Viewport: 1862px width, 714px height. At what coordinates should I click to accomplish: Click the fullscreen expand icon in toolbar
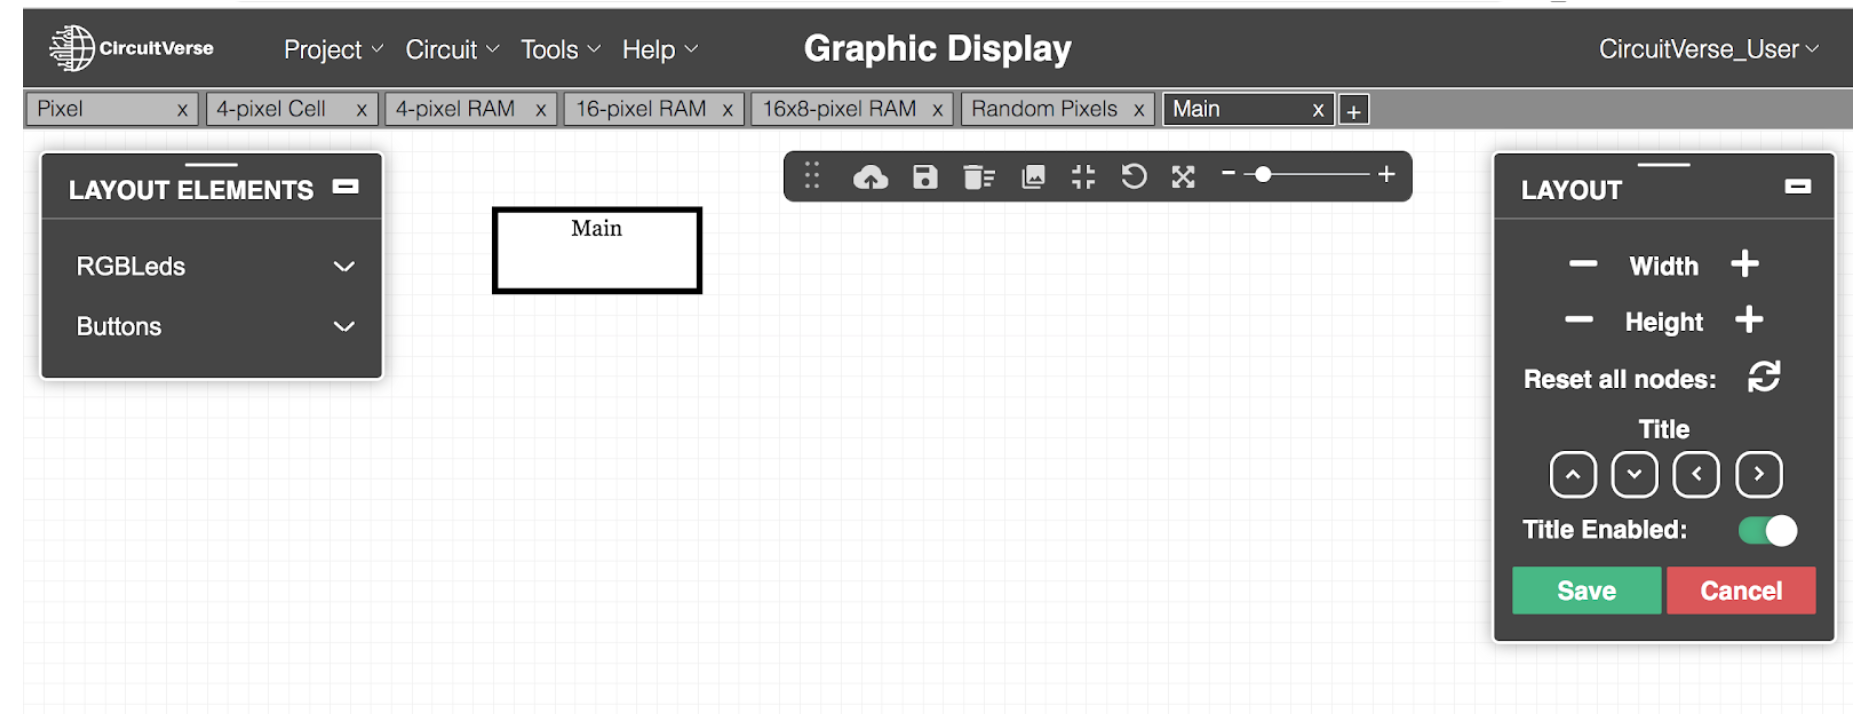coord(1183,177)
